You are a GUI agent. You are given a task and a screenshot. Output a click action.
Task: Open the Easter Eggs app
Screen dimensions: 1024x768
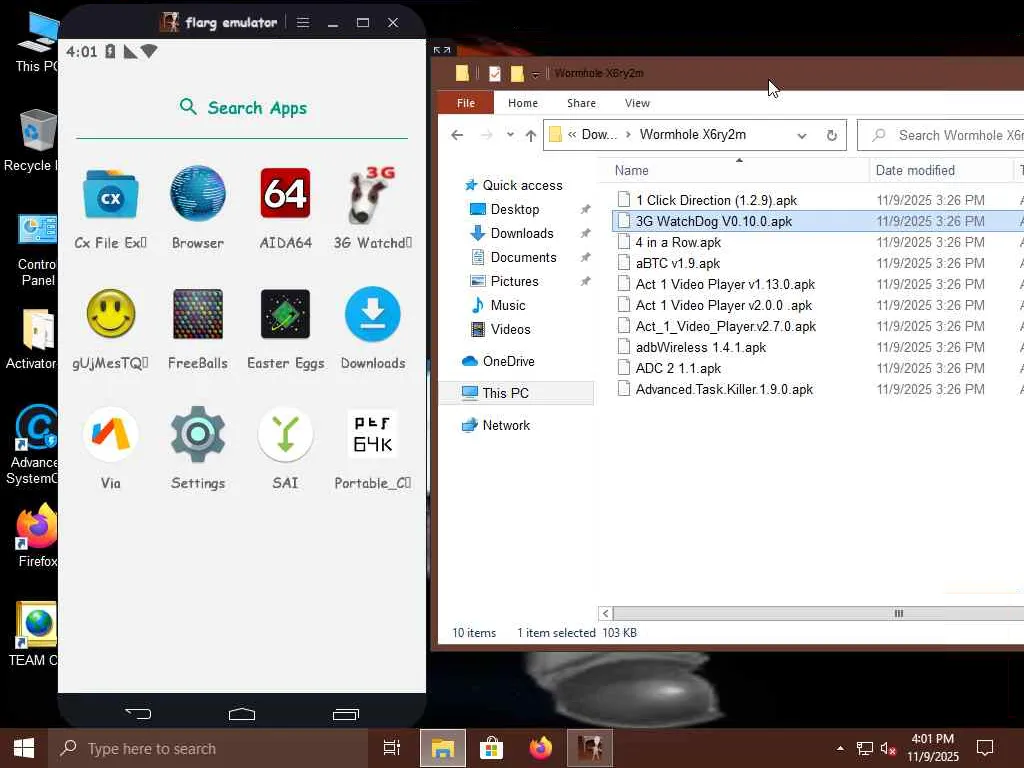pos(285,315)
